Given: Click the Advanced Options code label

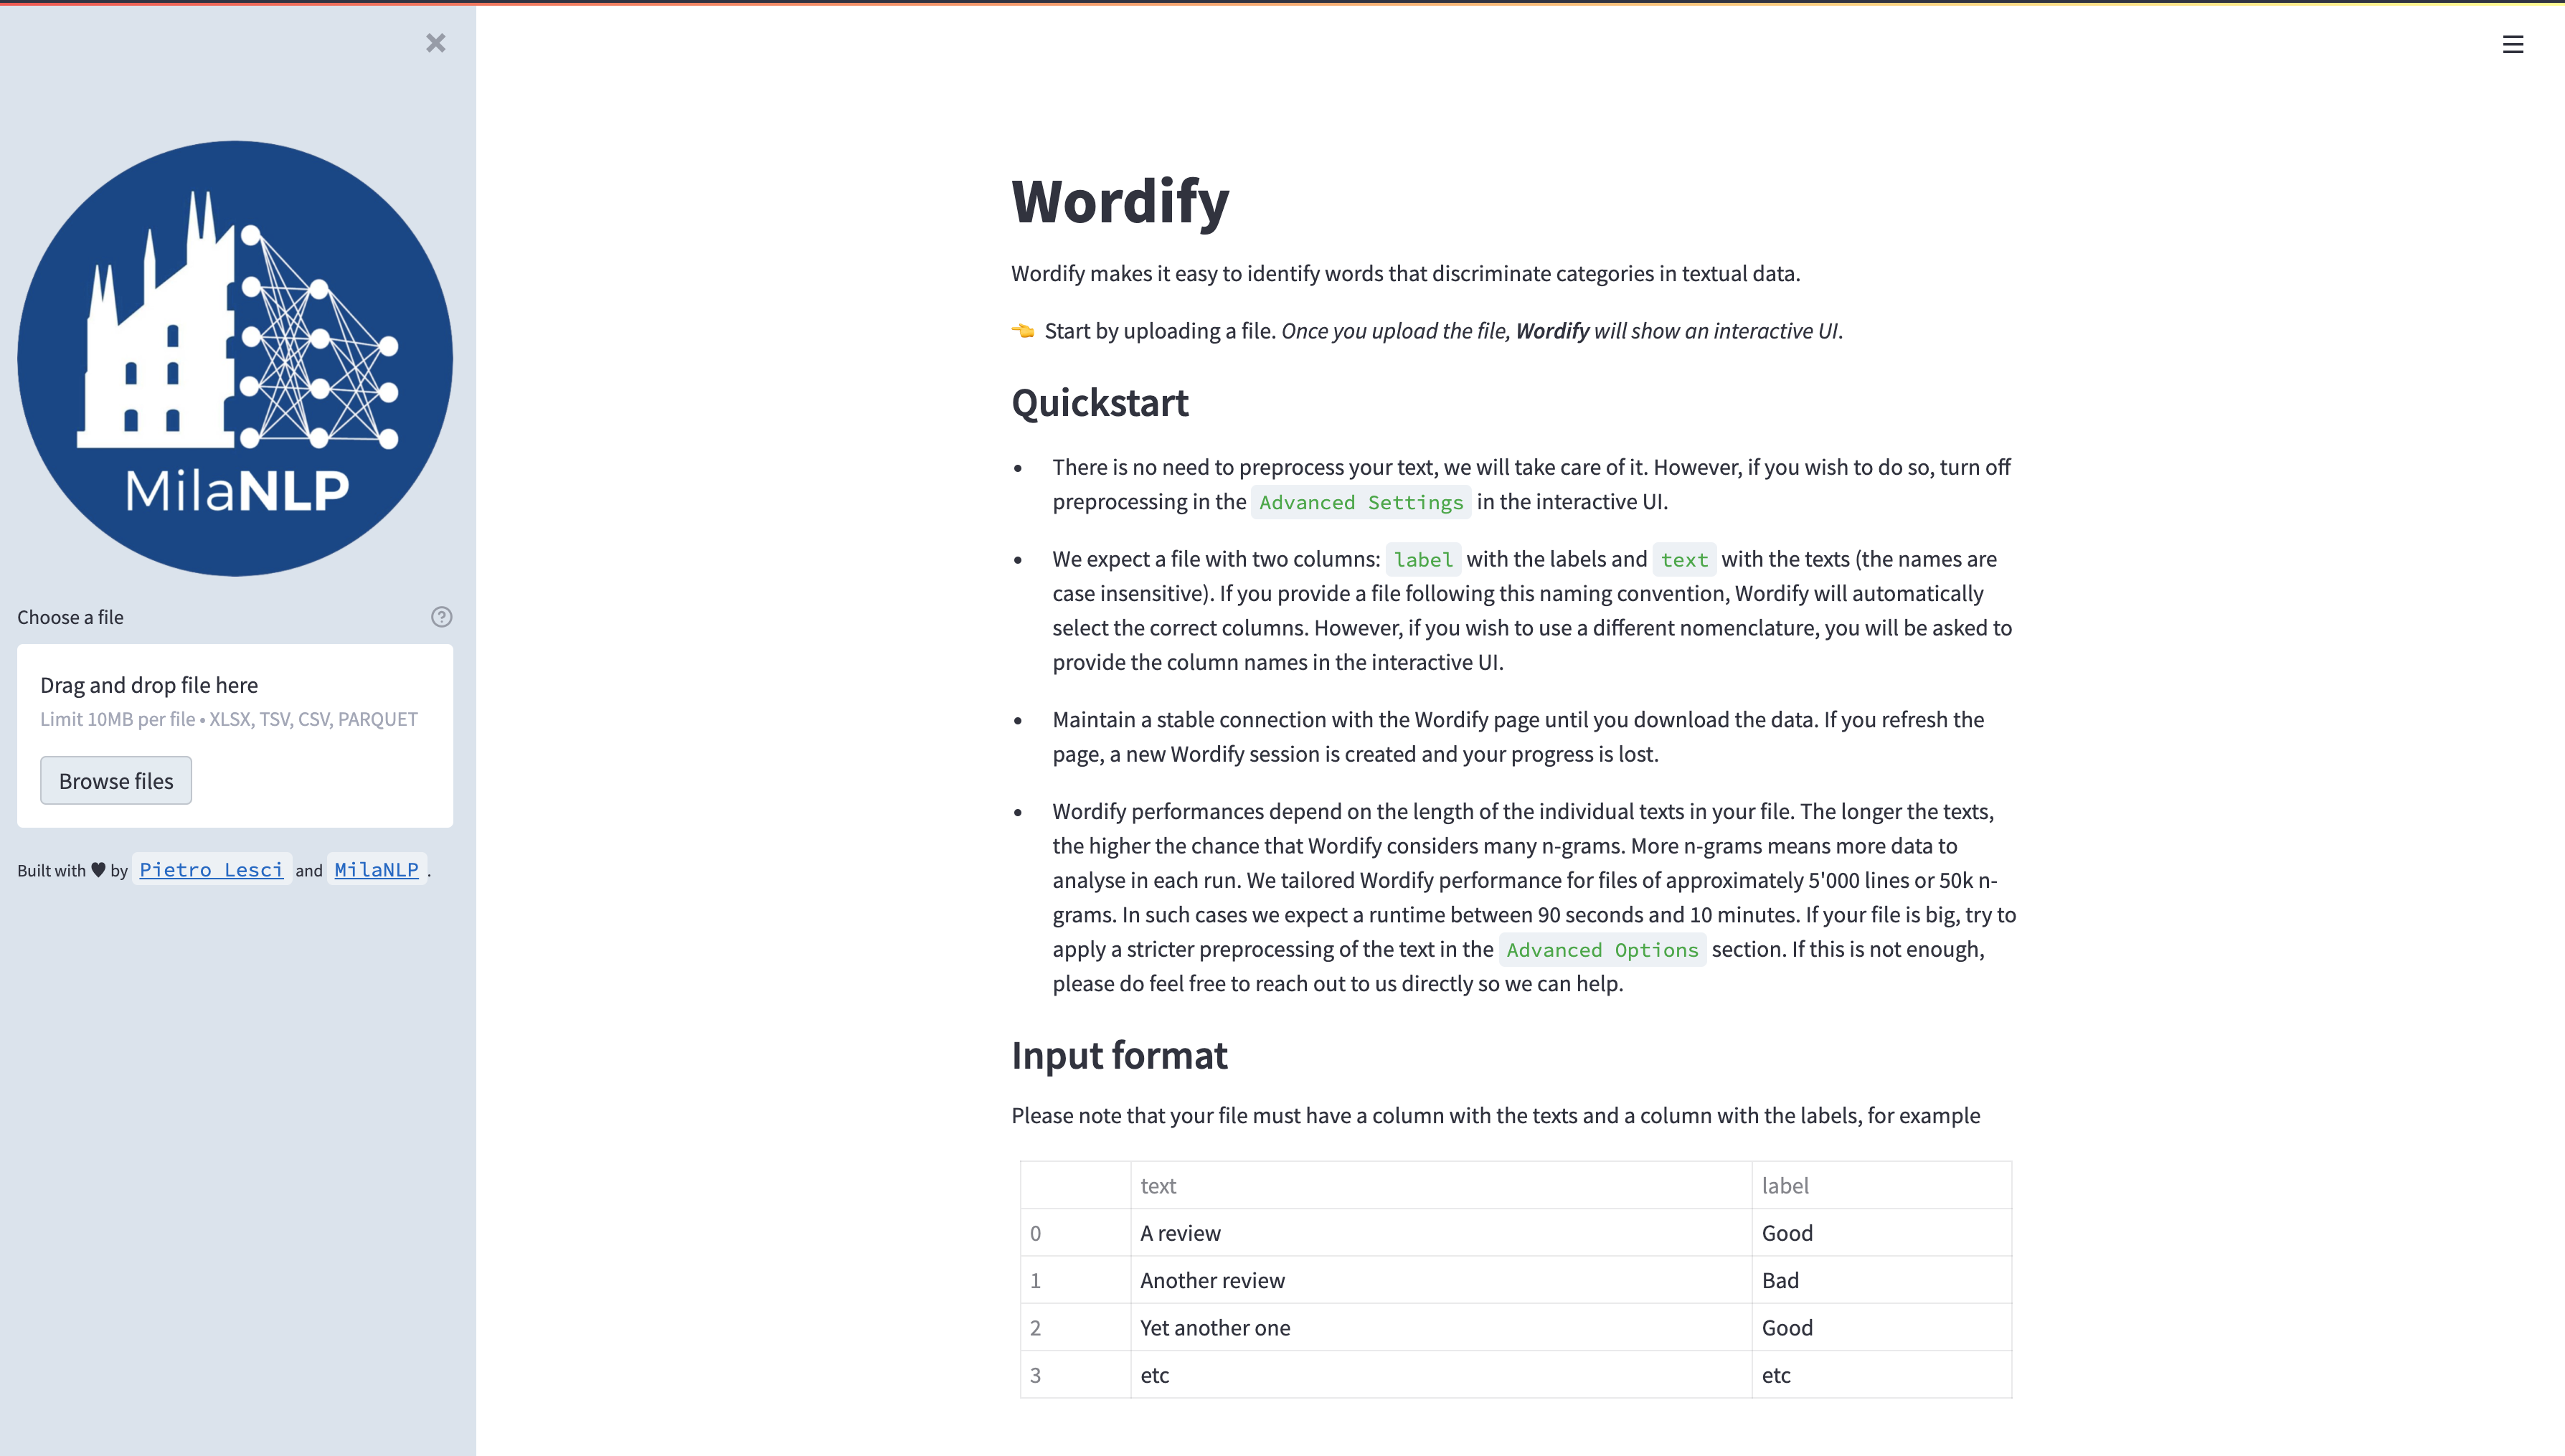Looking at the screenshot, I should [1602, 950].
